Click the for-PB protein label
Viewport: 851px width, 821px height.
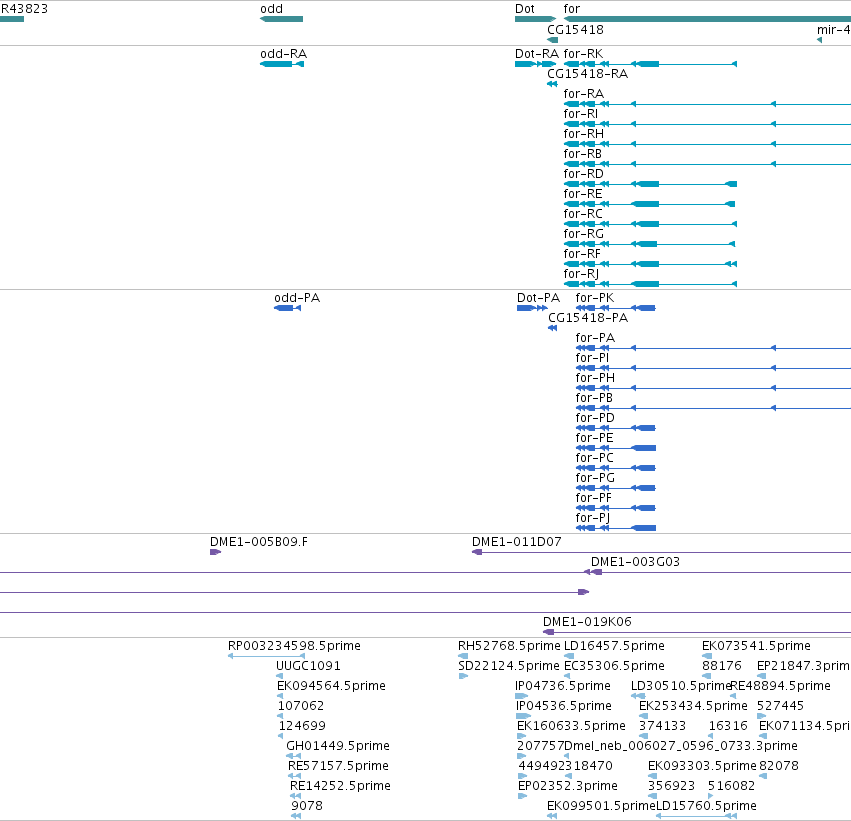tap(594, 398)
